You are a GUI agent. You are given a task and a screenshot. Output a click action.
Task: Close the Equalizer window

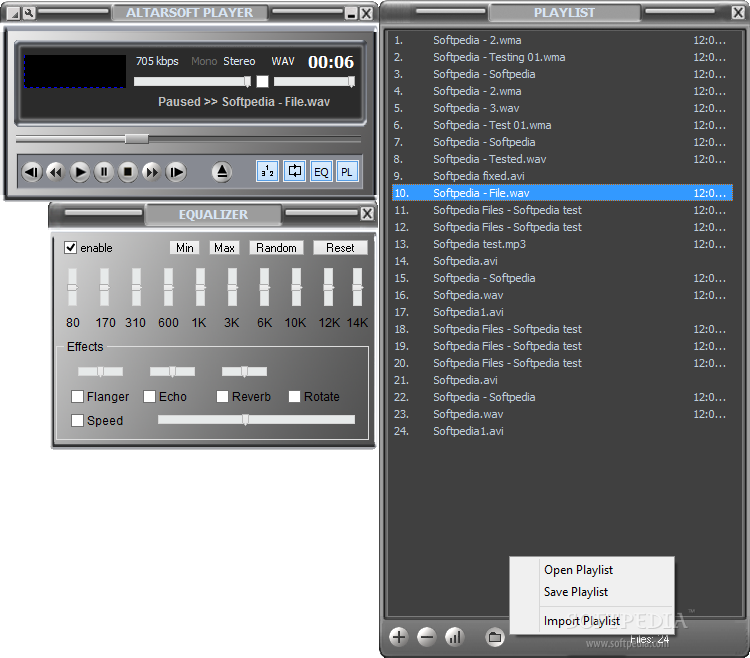coord(367,214)
